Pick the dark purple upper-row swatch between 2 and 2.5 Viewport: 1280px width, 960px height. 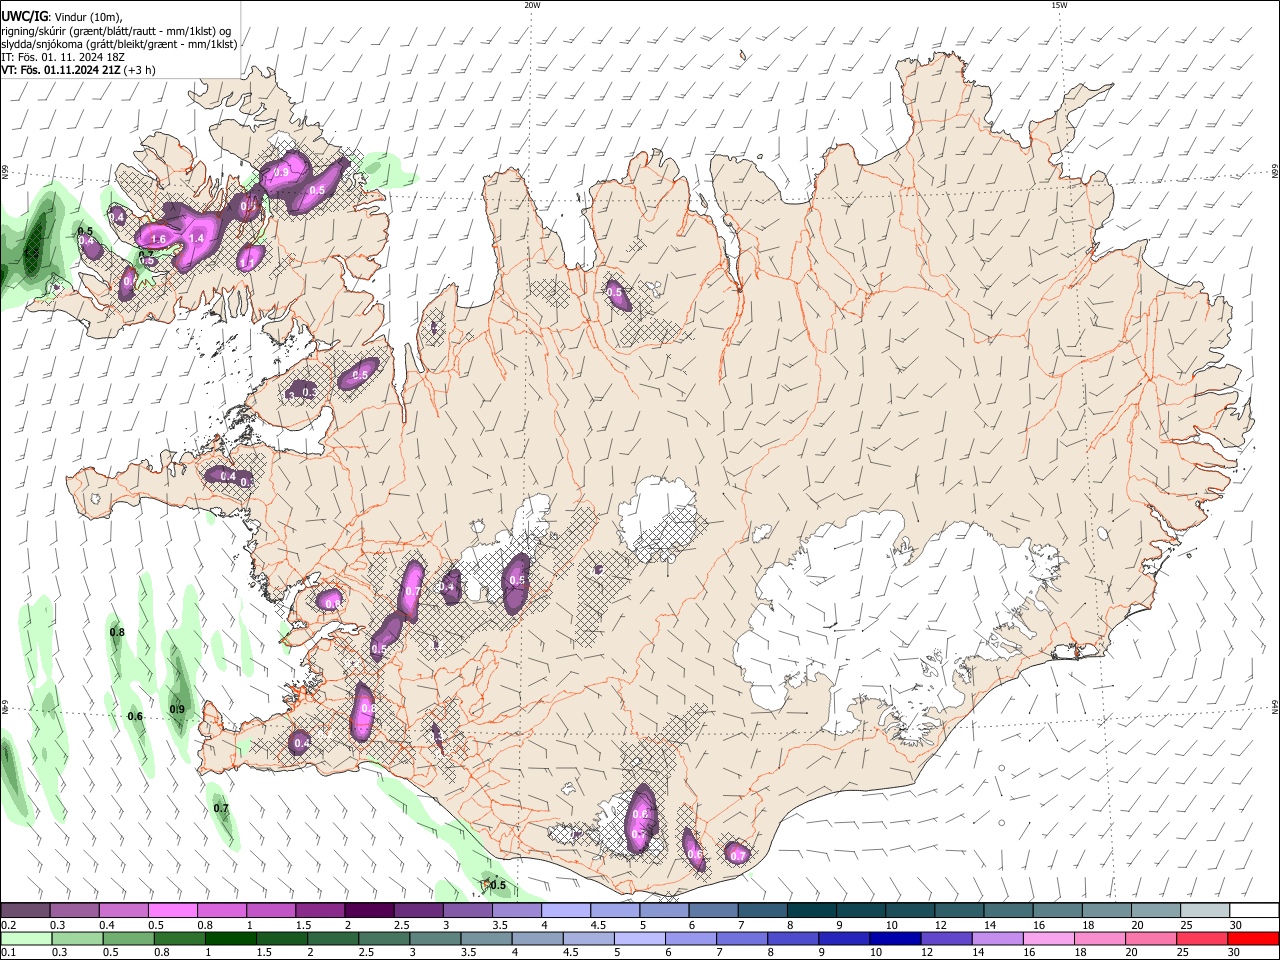369,910
